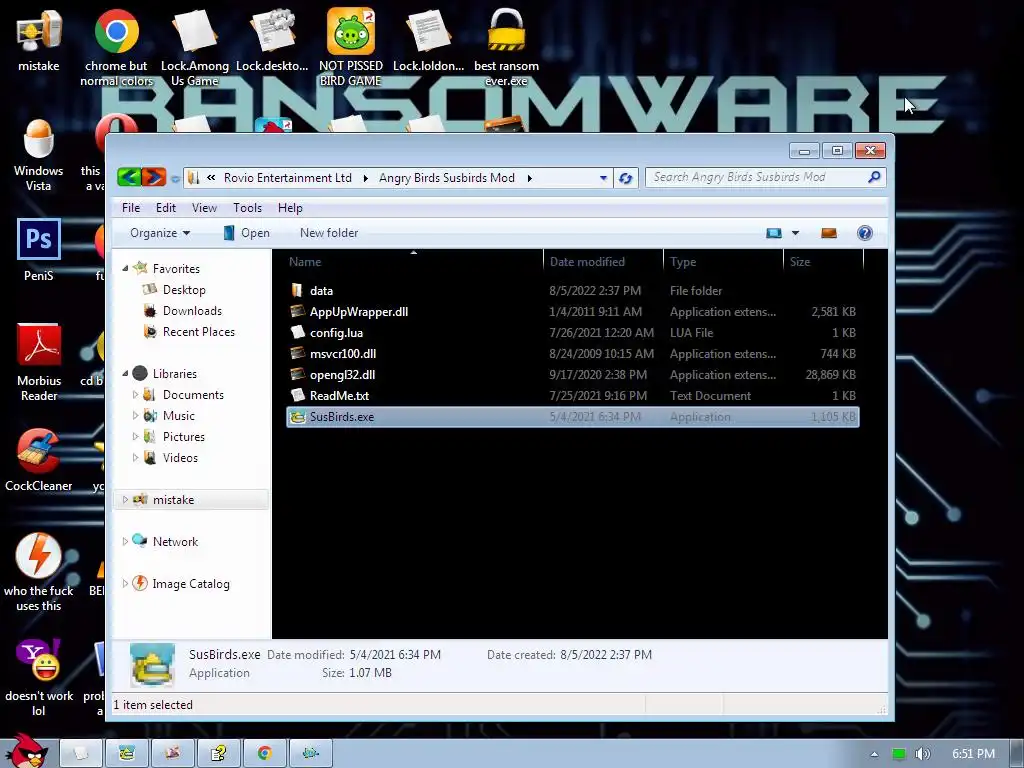The image size is (1024, 768).
Task: Open the View menu
Action: pyautogui.click(x=204, y=208)
